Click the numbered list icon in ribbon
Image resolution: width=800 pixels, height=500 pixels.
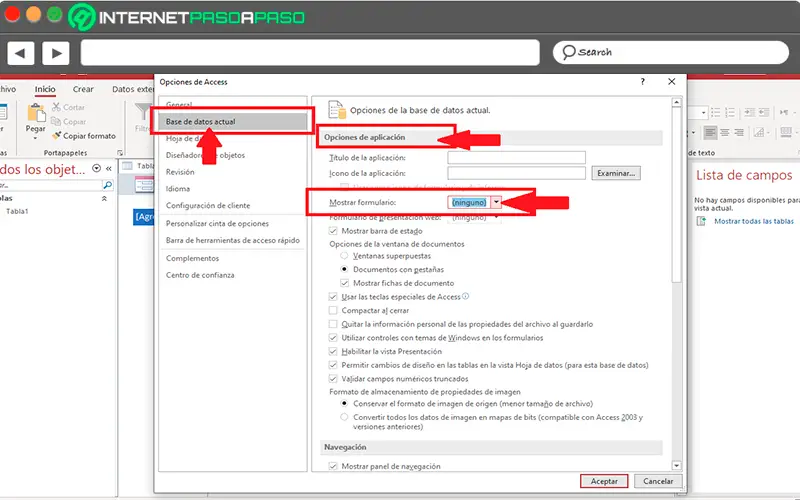[x=730, y=112]
